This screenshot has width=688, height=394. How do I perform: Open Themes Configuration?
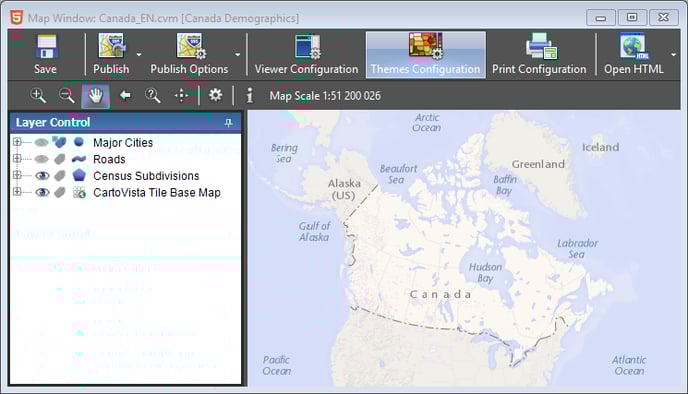coord(426,55)
